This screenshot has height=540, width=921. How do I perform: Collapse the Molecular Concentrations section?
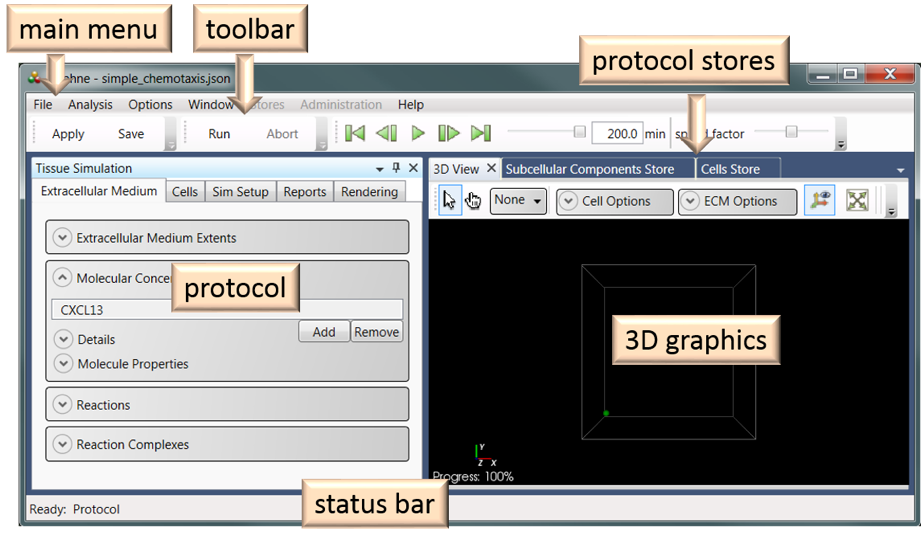coord(62,277)
